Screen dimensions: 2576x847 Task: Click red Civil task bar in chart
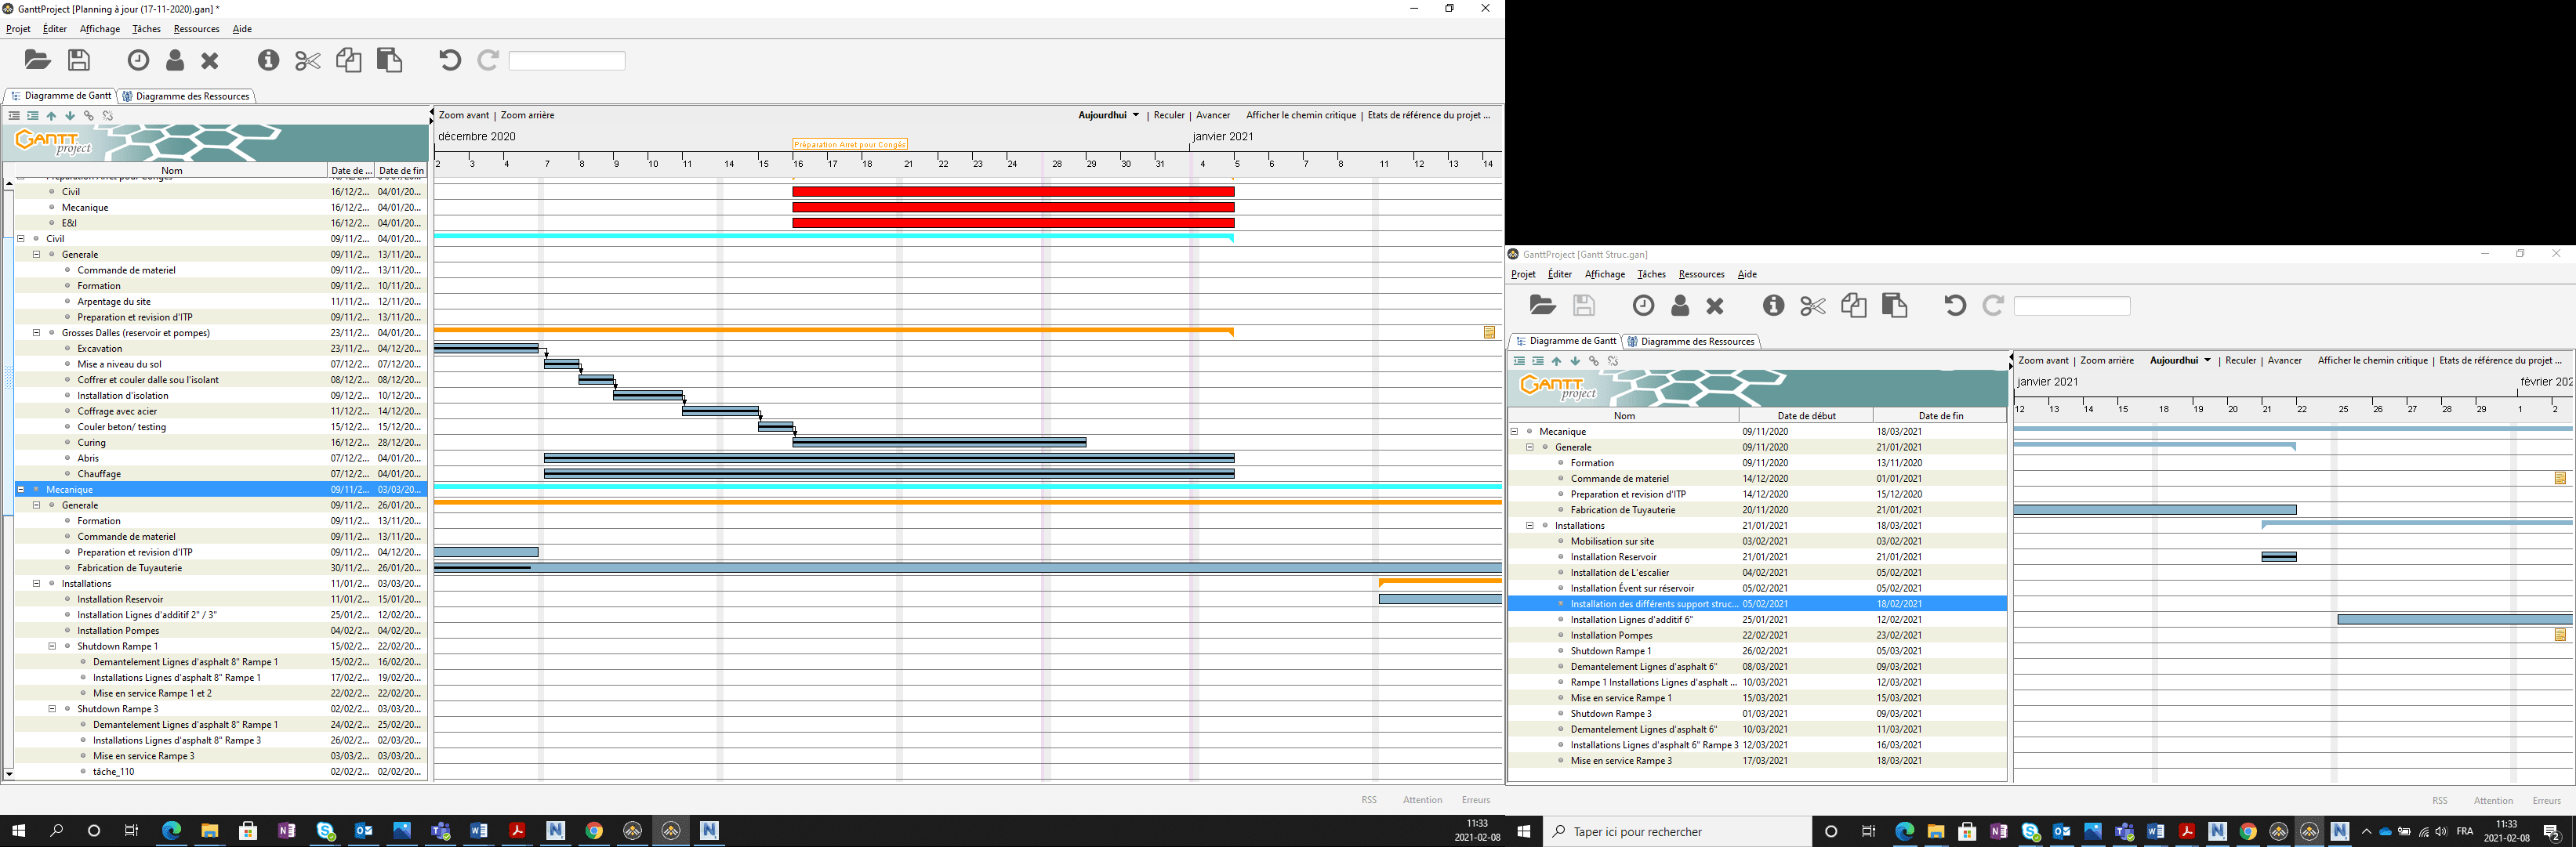(x=1012, y=192)
